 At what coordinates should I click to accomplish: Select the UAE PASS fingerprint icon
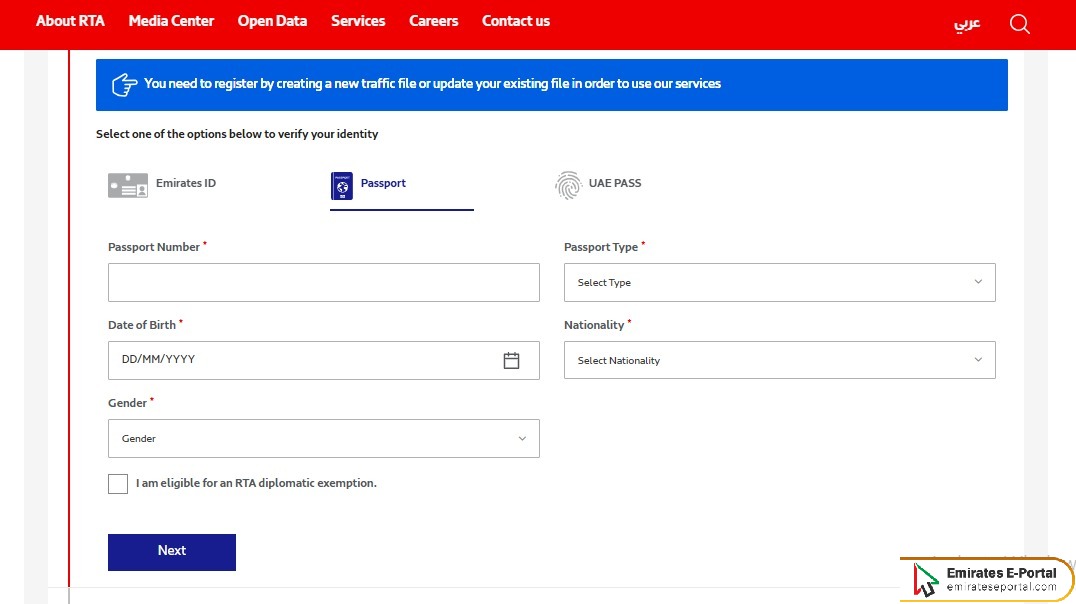(x=567, y=184)
